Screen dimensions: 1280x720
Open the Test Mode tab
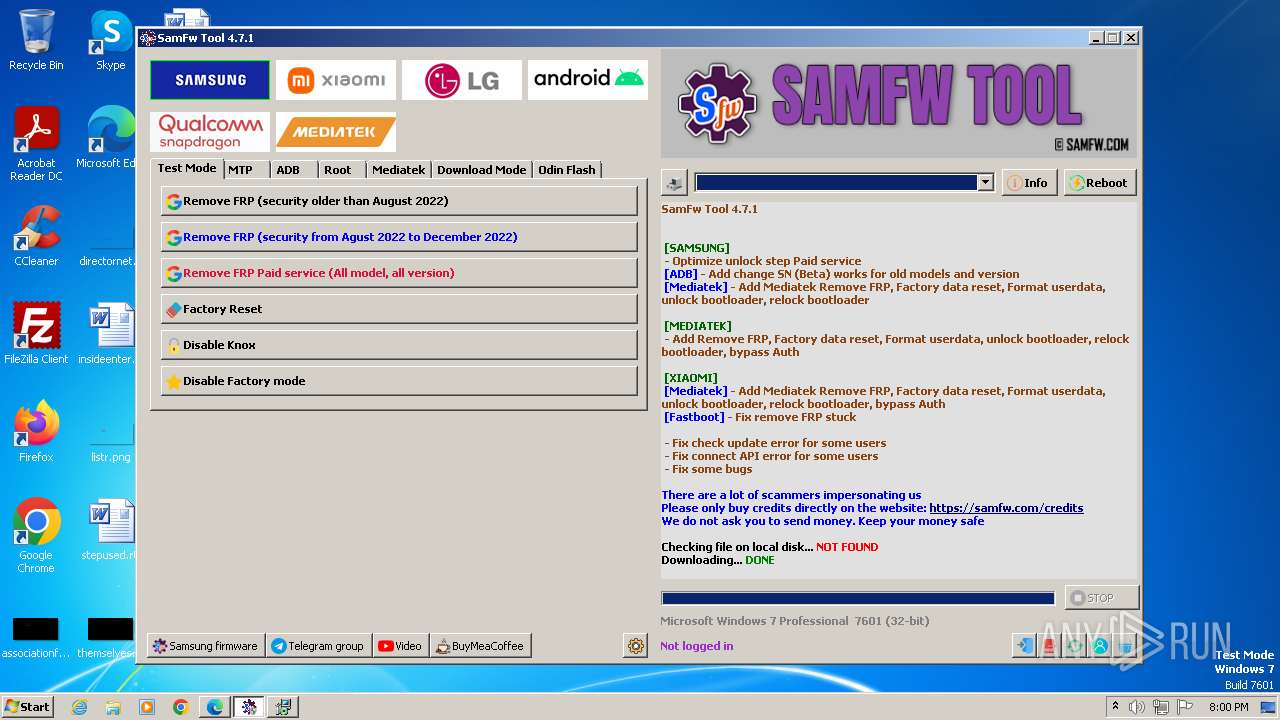pyautogui.click(x=187, y=168)
